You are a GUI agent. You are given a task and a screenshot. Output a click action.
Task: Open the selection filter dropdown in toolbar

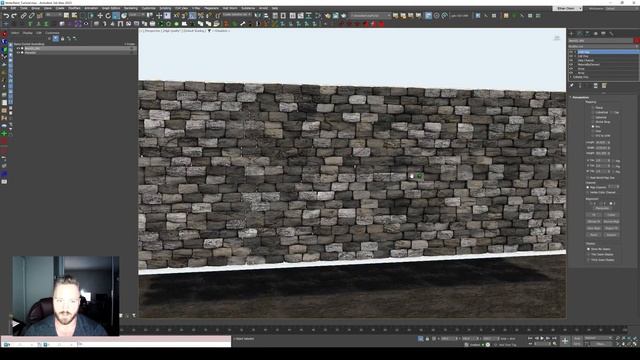pyautogui.click(x=53, y=15)
